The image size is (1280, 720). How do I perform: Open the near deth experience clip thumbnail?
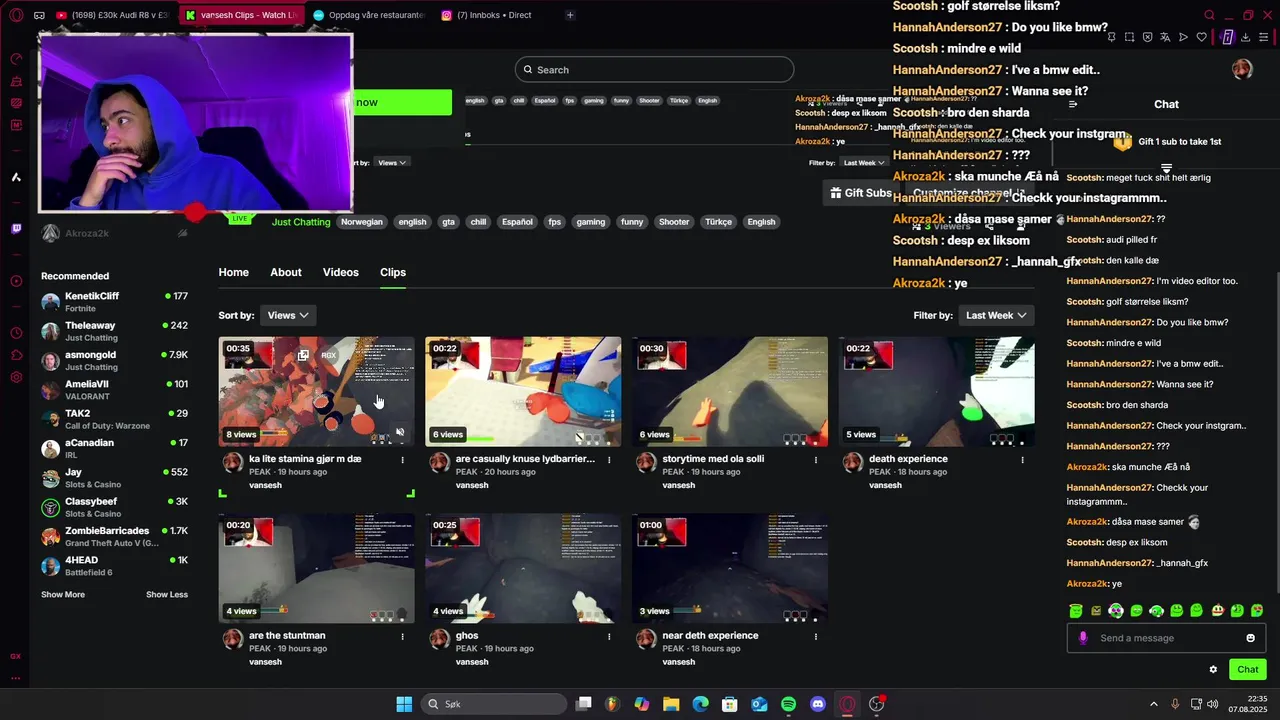730,569
